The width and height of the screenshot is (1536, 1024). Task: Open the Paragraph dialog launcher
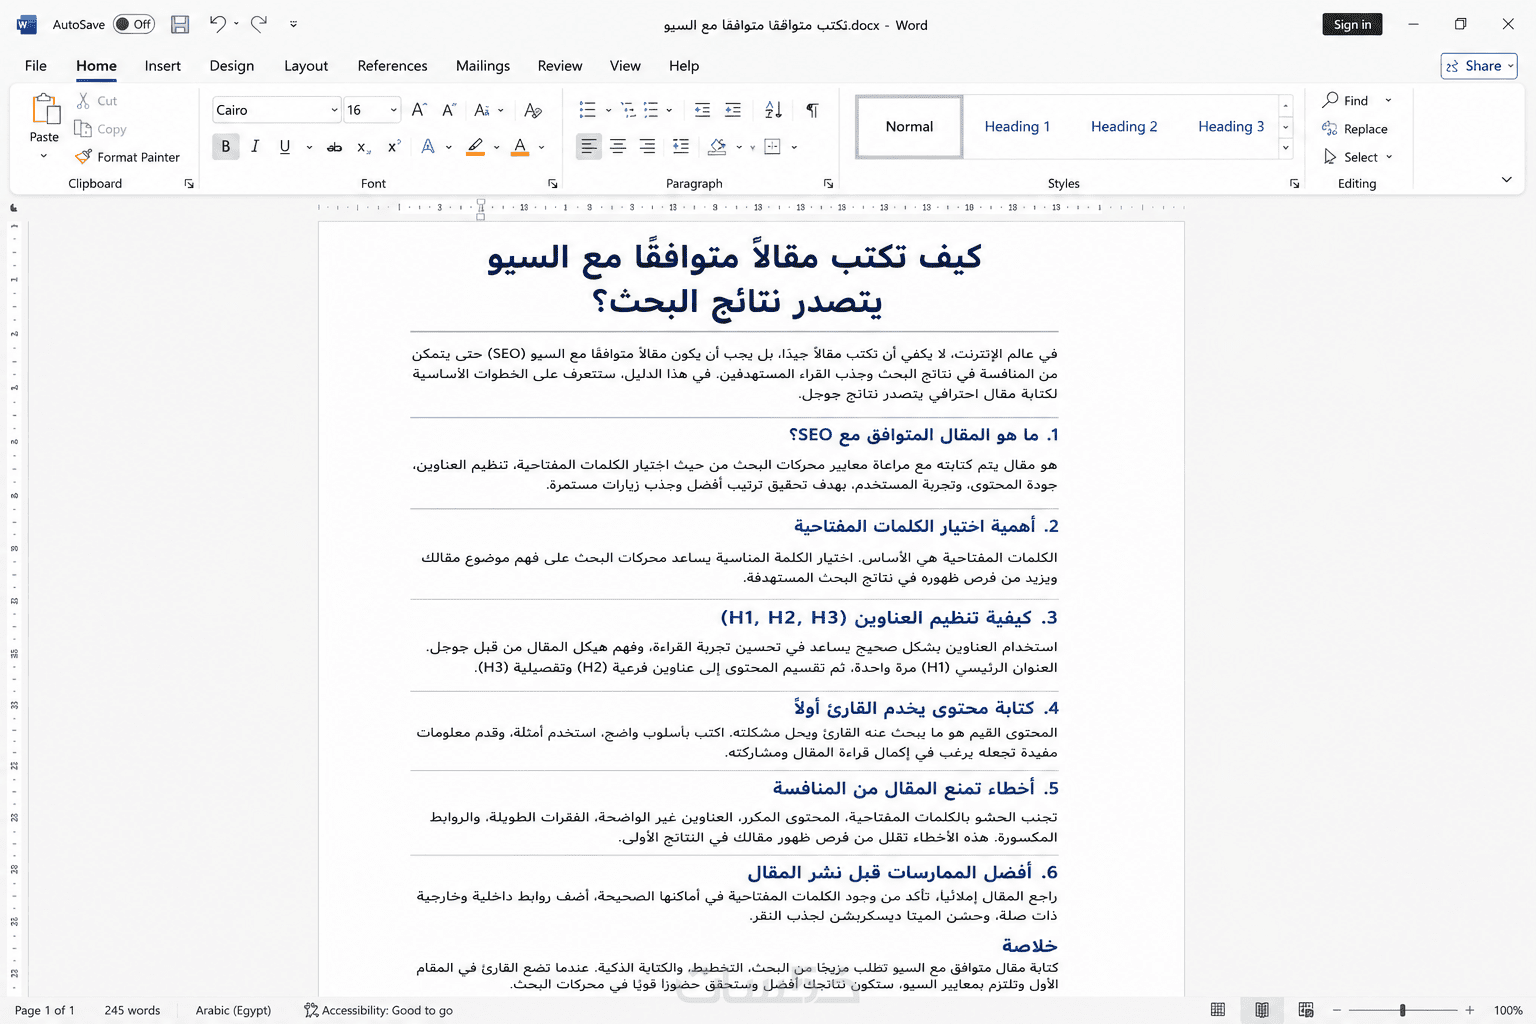click(x=828, y=184)
